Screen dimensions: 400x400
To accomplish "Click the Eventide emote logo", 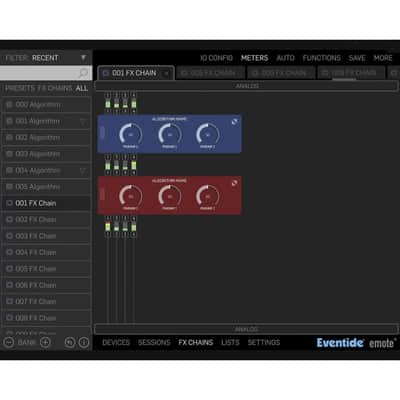I will coord(357,343).
